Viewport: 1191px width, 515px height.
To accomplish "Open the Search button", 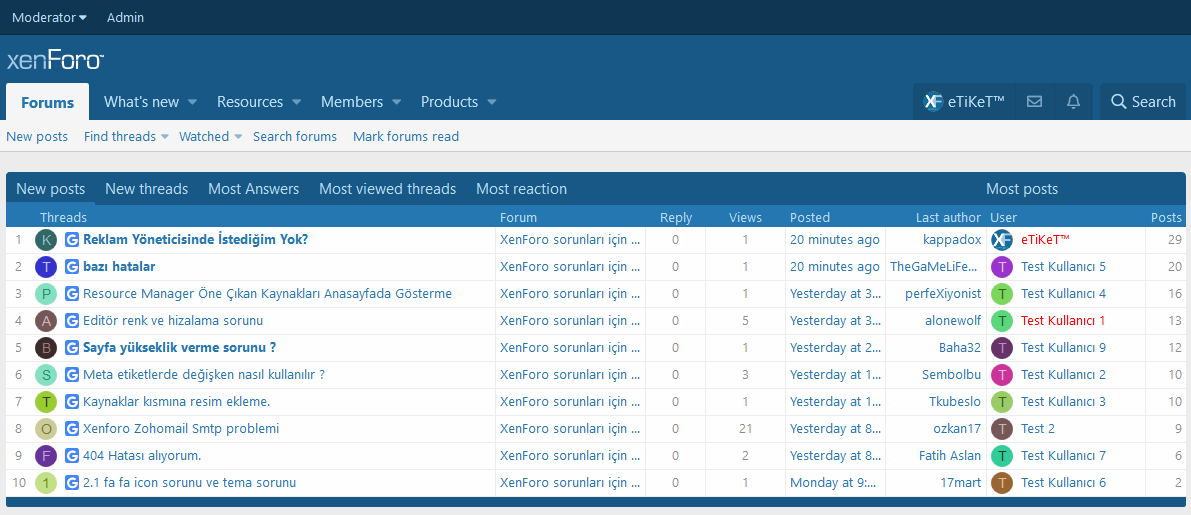I will pos(1143,102).
